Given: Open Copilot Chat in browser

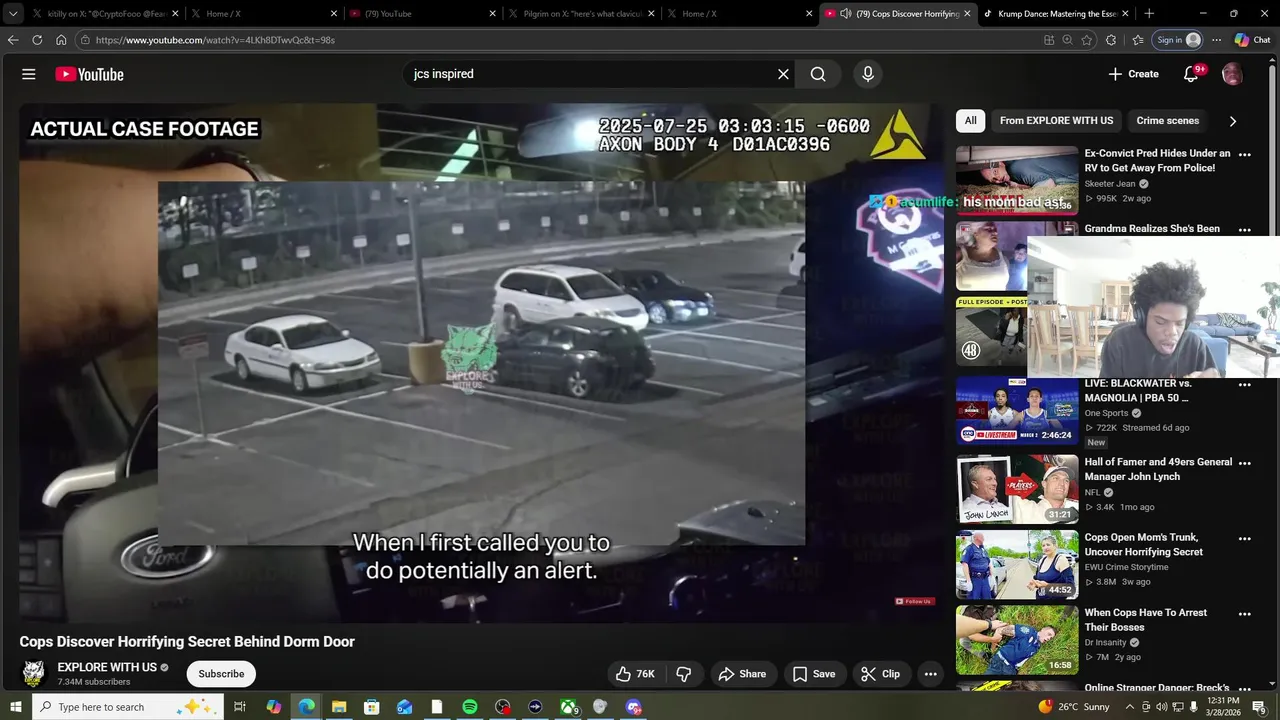Looking at the screenshot, I should (1252, 40).
